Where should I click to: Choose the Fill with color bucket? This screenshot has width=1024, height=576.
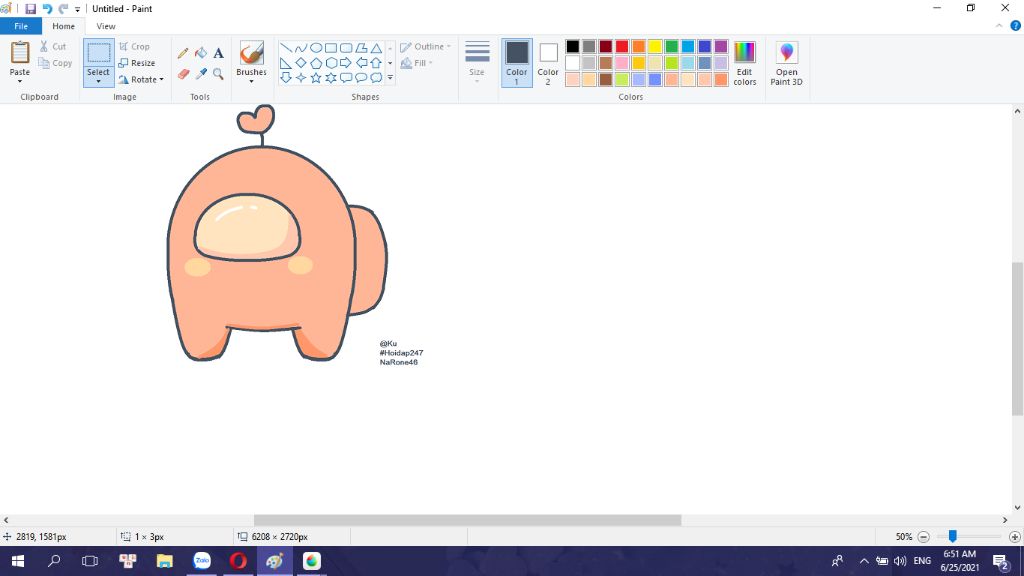point(200,54)
